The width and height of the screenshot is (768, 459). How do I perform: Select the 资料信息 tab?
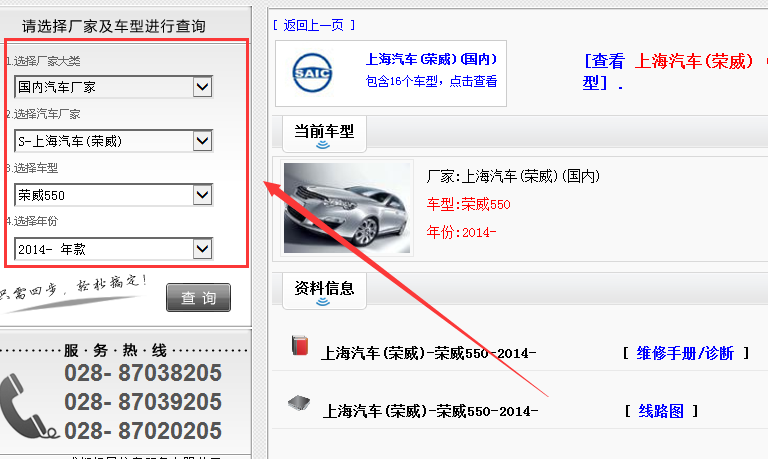point(324,290)
